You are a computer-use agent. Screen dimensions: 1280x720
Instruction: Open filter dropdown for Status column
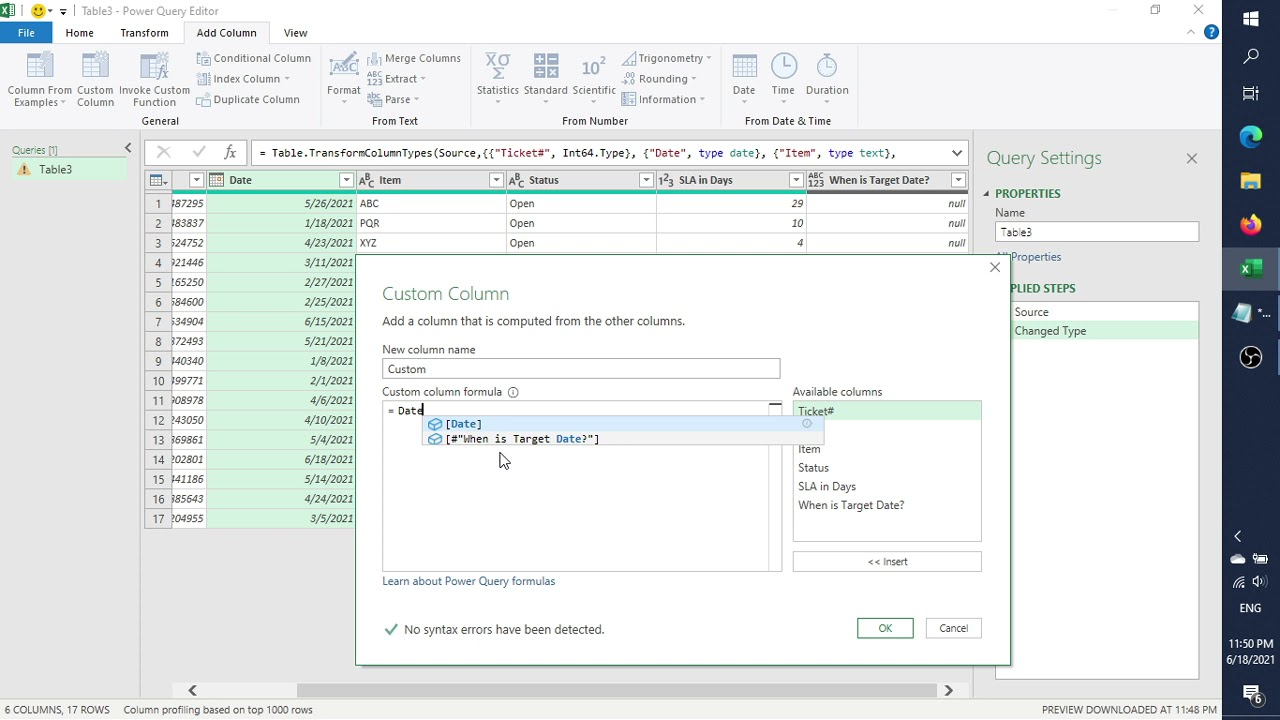point(646,180)
